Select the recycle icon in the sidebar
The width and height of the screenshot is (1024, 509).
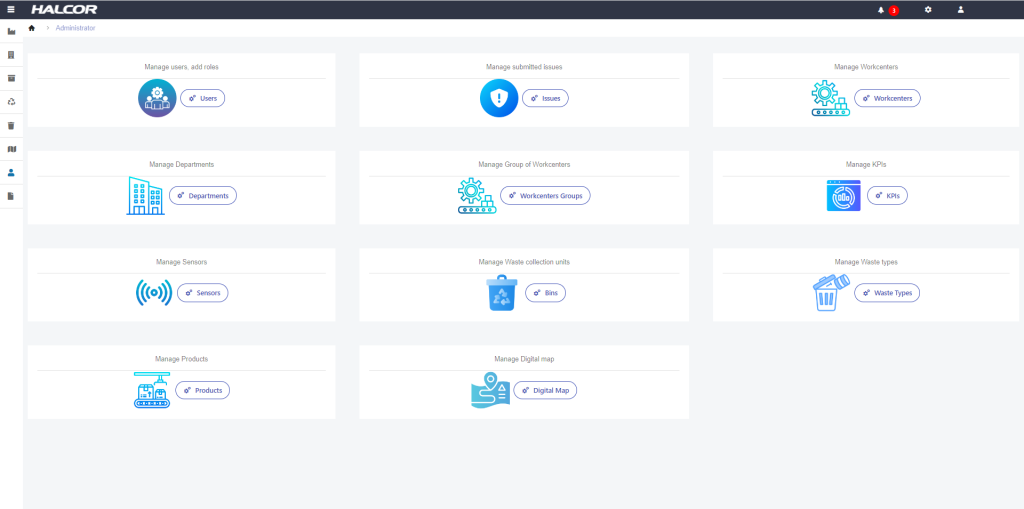click(11, 101)
